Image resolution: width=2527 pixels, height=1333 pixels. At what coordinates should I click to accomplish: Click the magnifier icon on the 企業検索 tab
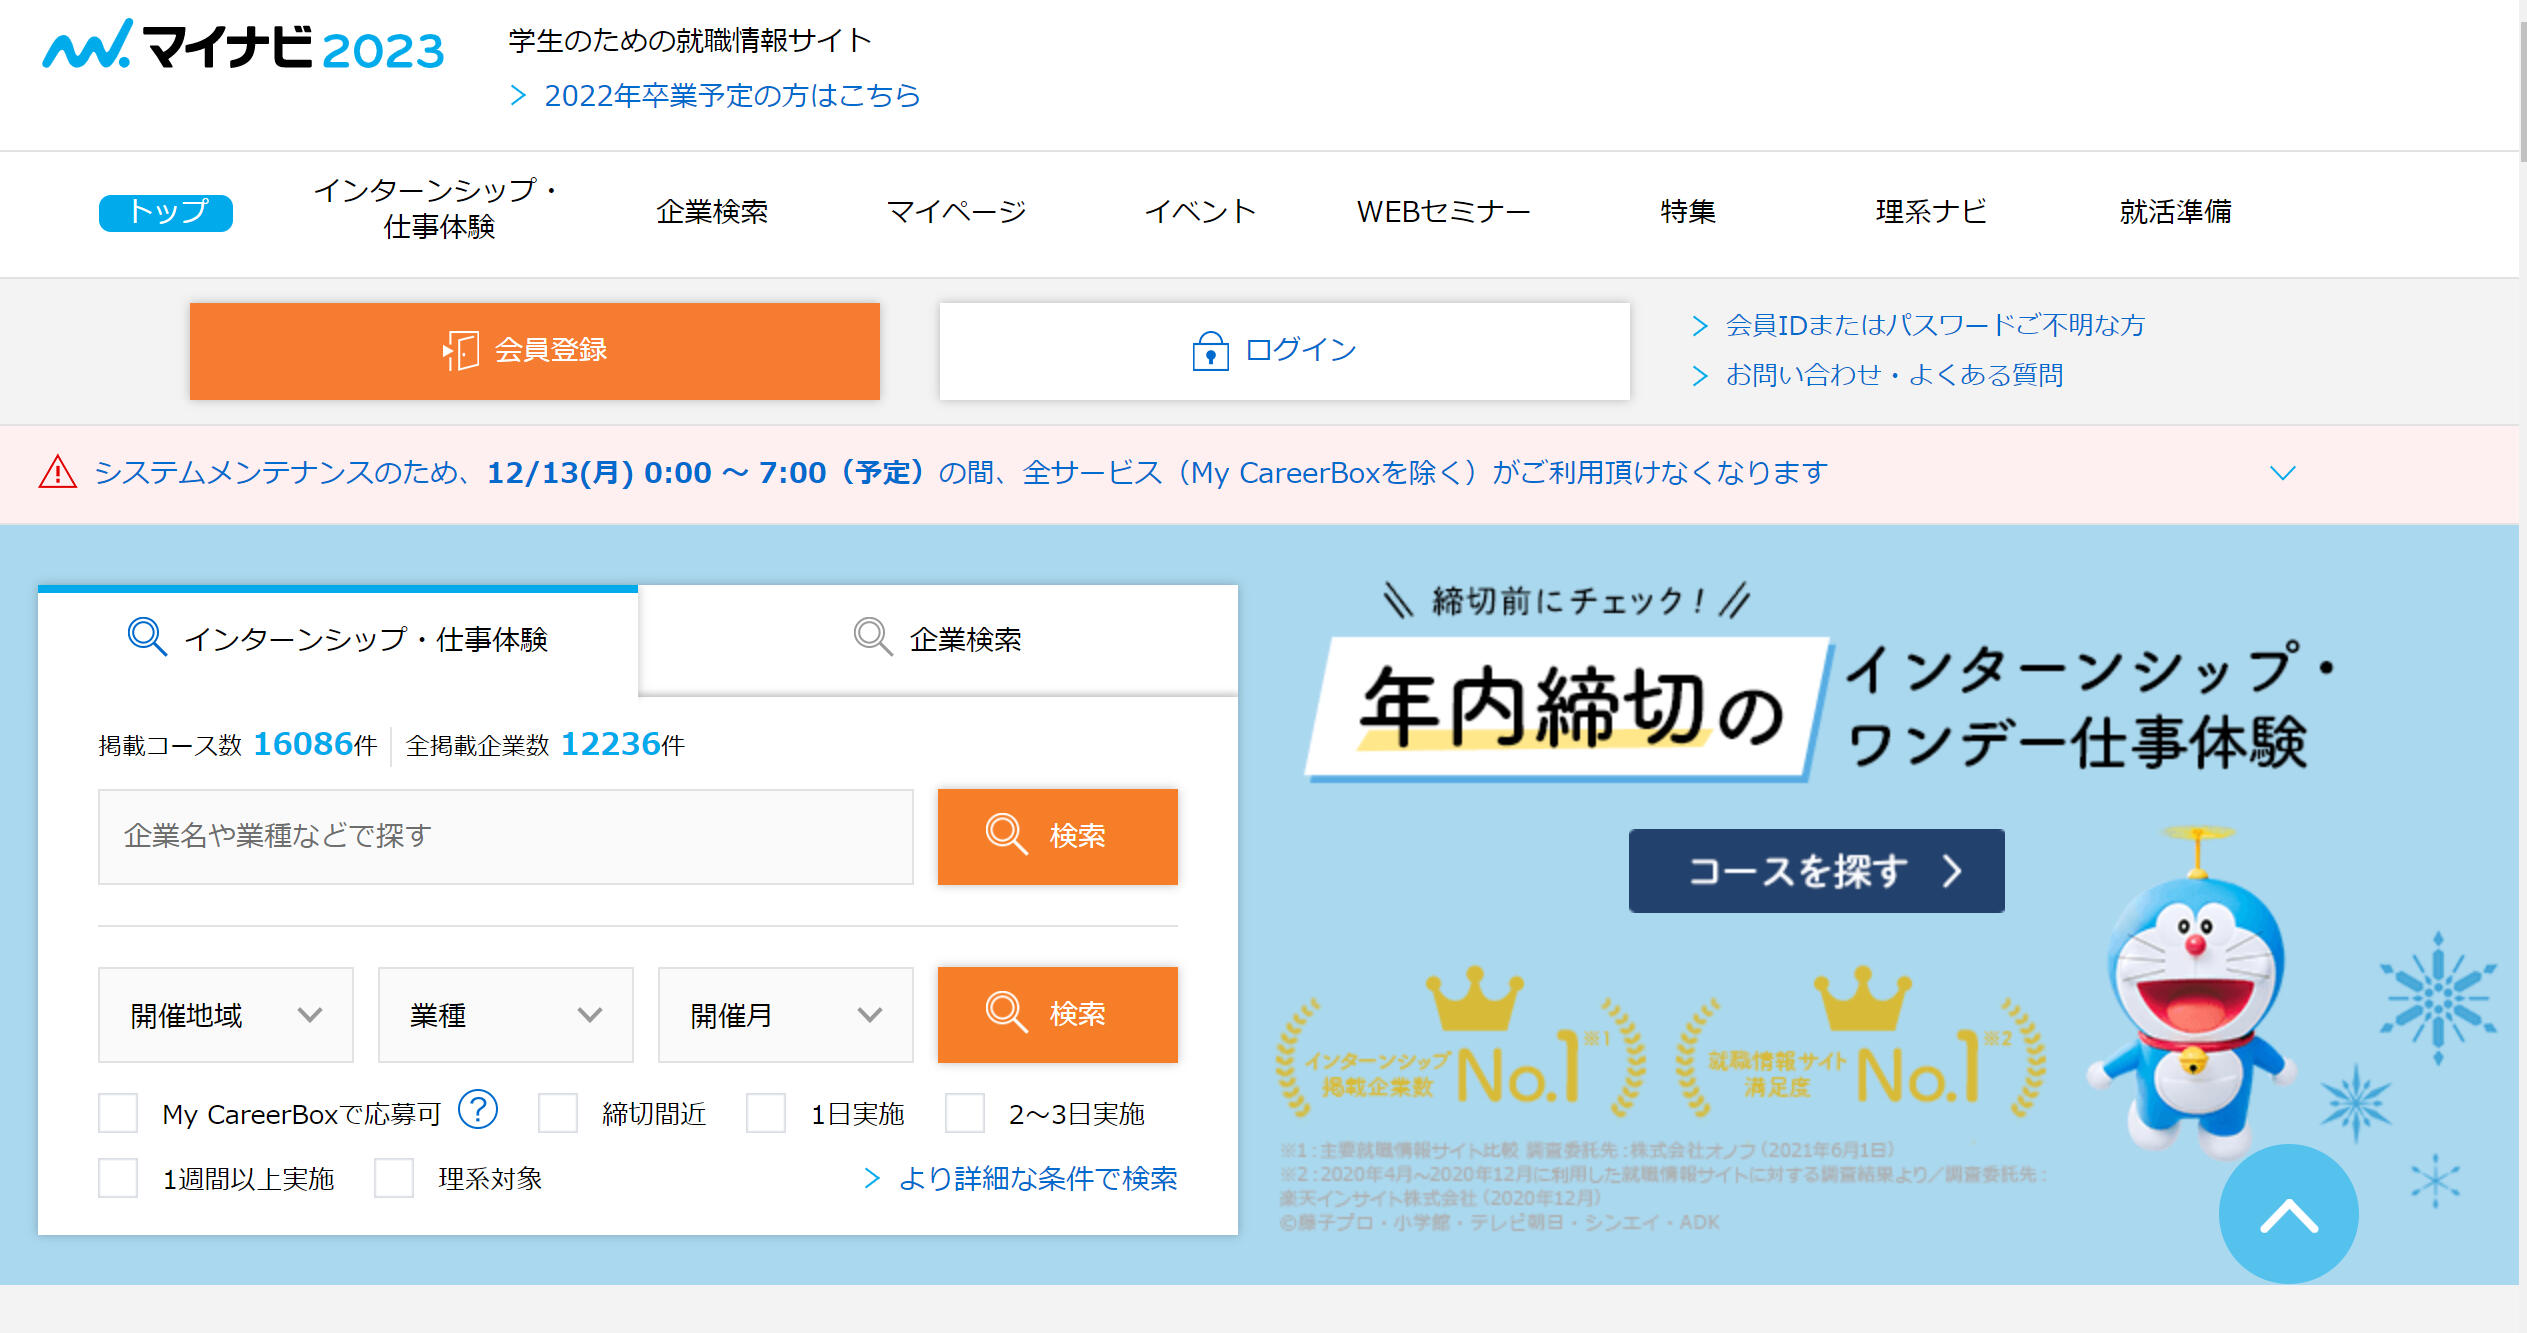coord(869,638)
